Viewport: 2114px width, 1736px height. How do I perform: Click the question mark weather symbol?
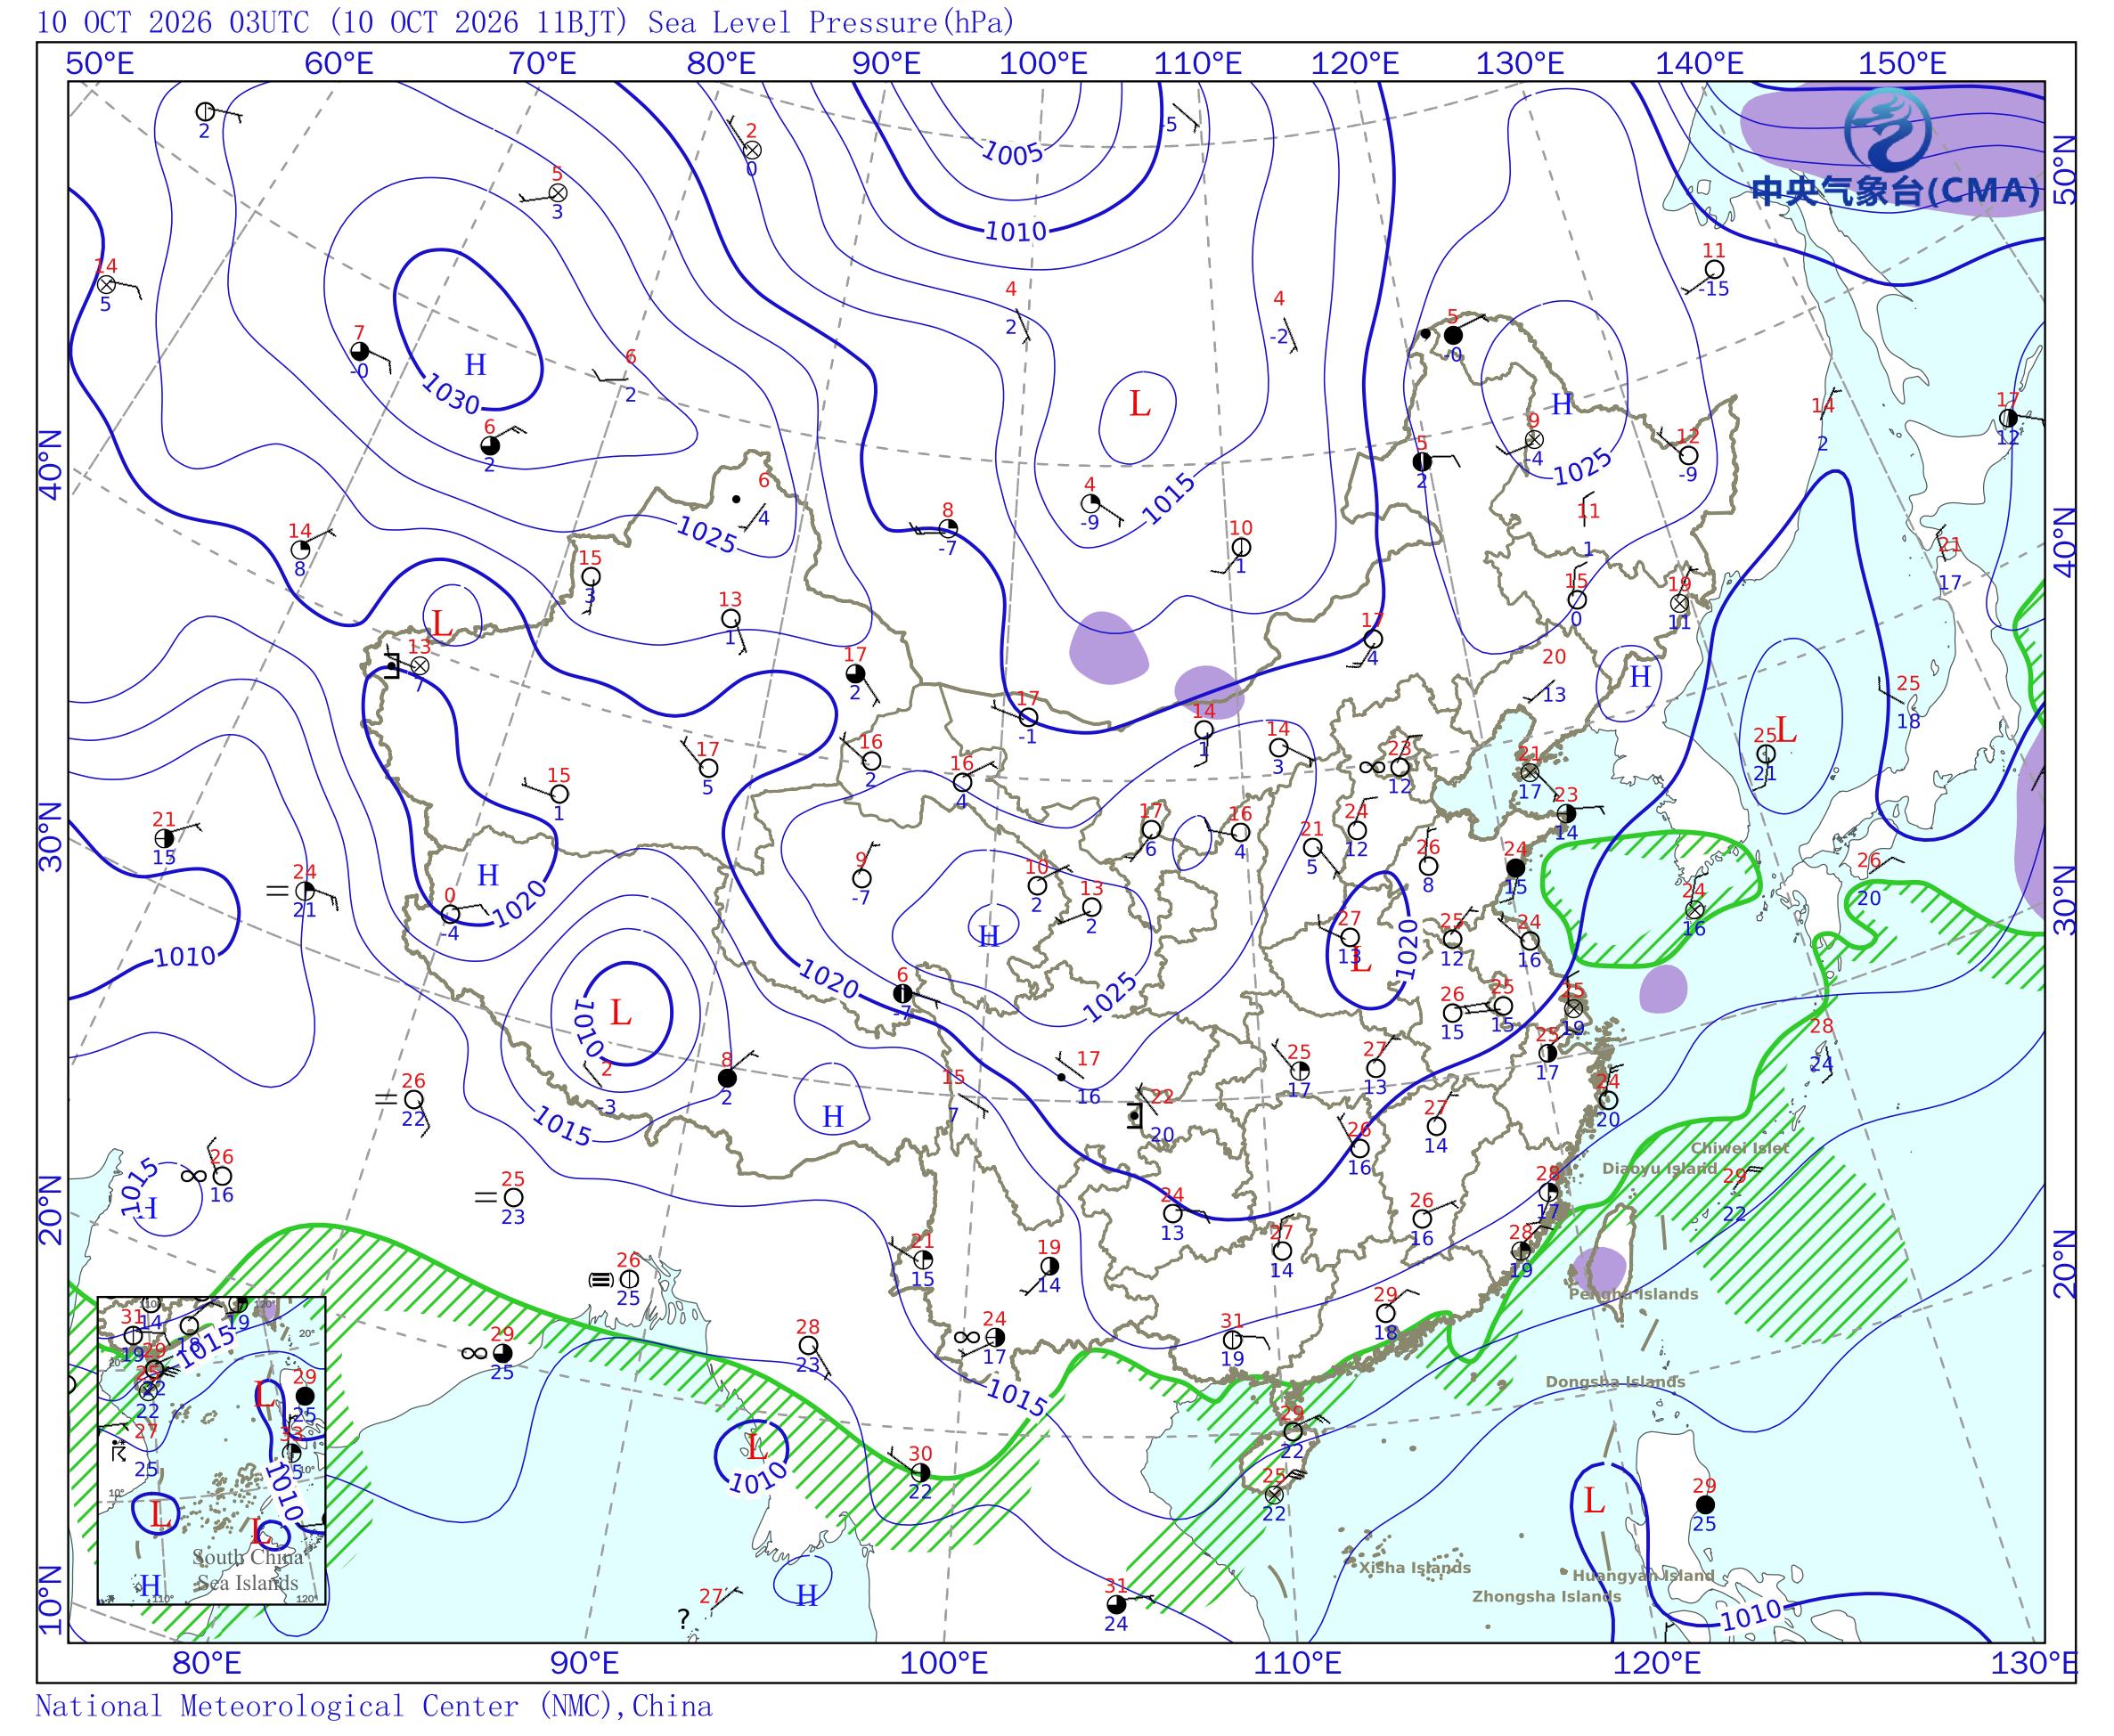click(x=683, y=1618)
